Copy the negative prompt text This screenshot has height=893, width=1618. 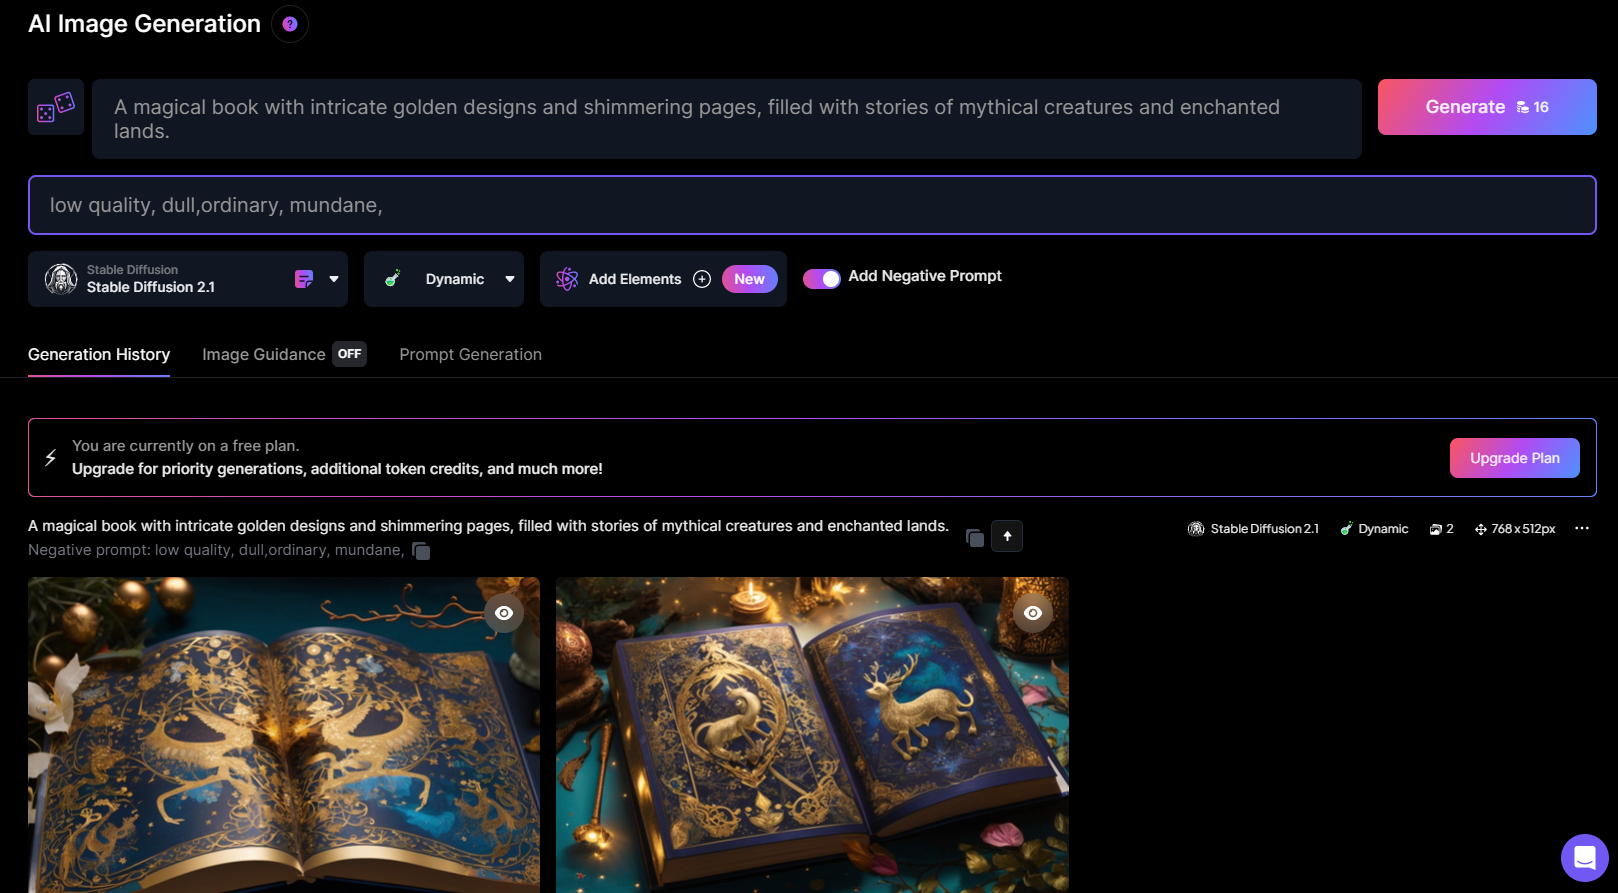click(x=421, y=551)
